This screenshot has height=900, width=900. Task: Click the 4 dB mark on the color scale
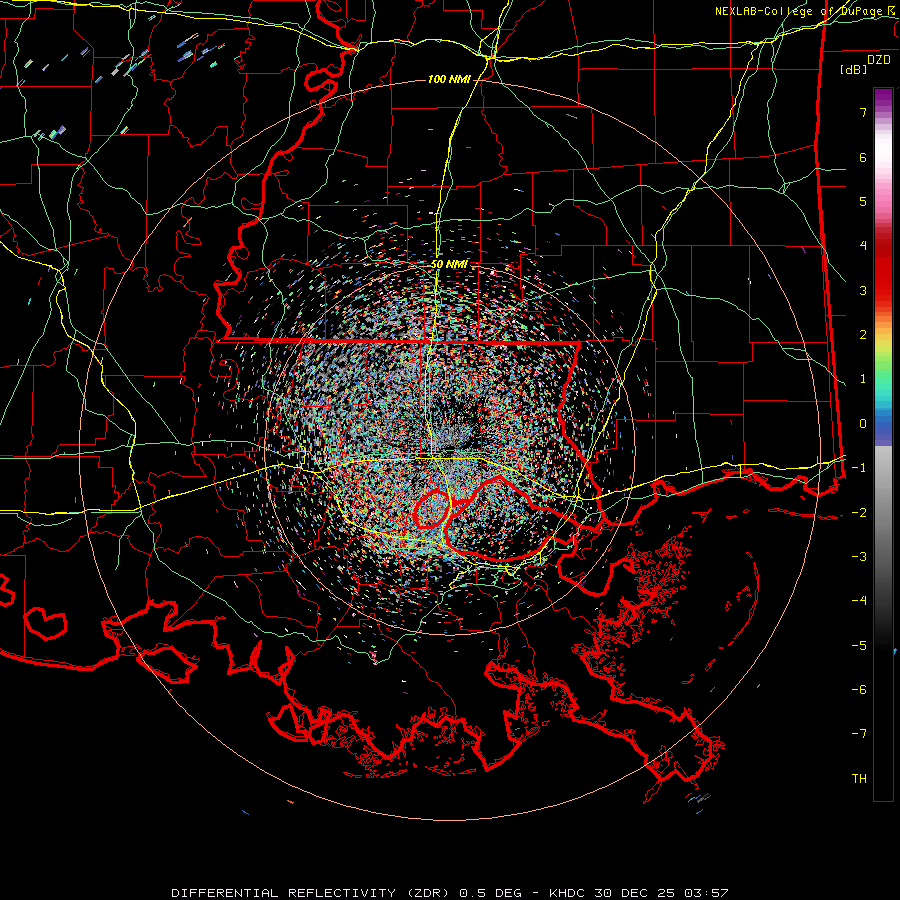pyautogui.click(x=863, y=246)
